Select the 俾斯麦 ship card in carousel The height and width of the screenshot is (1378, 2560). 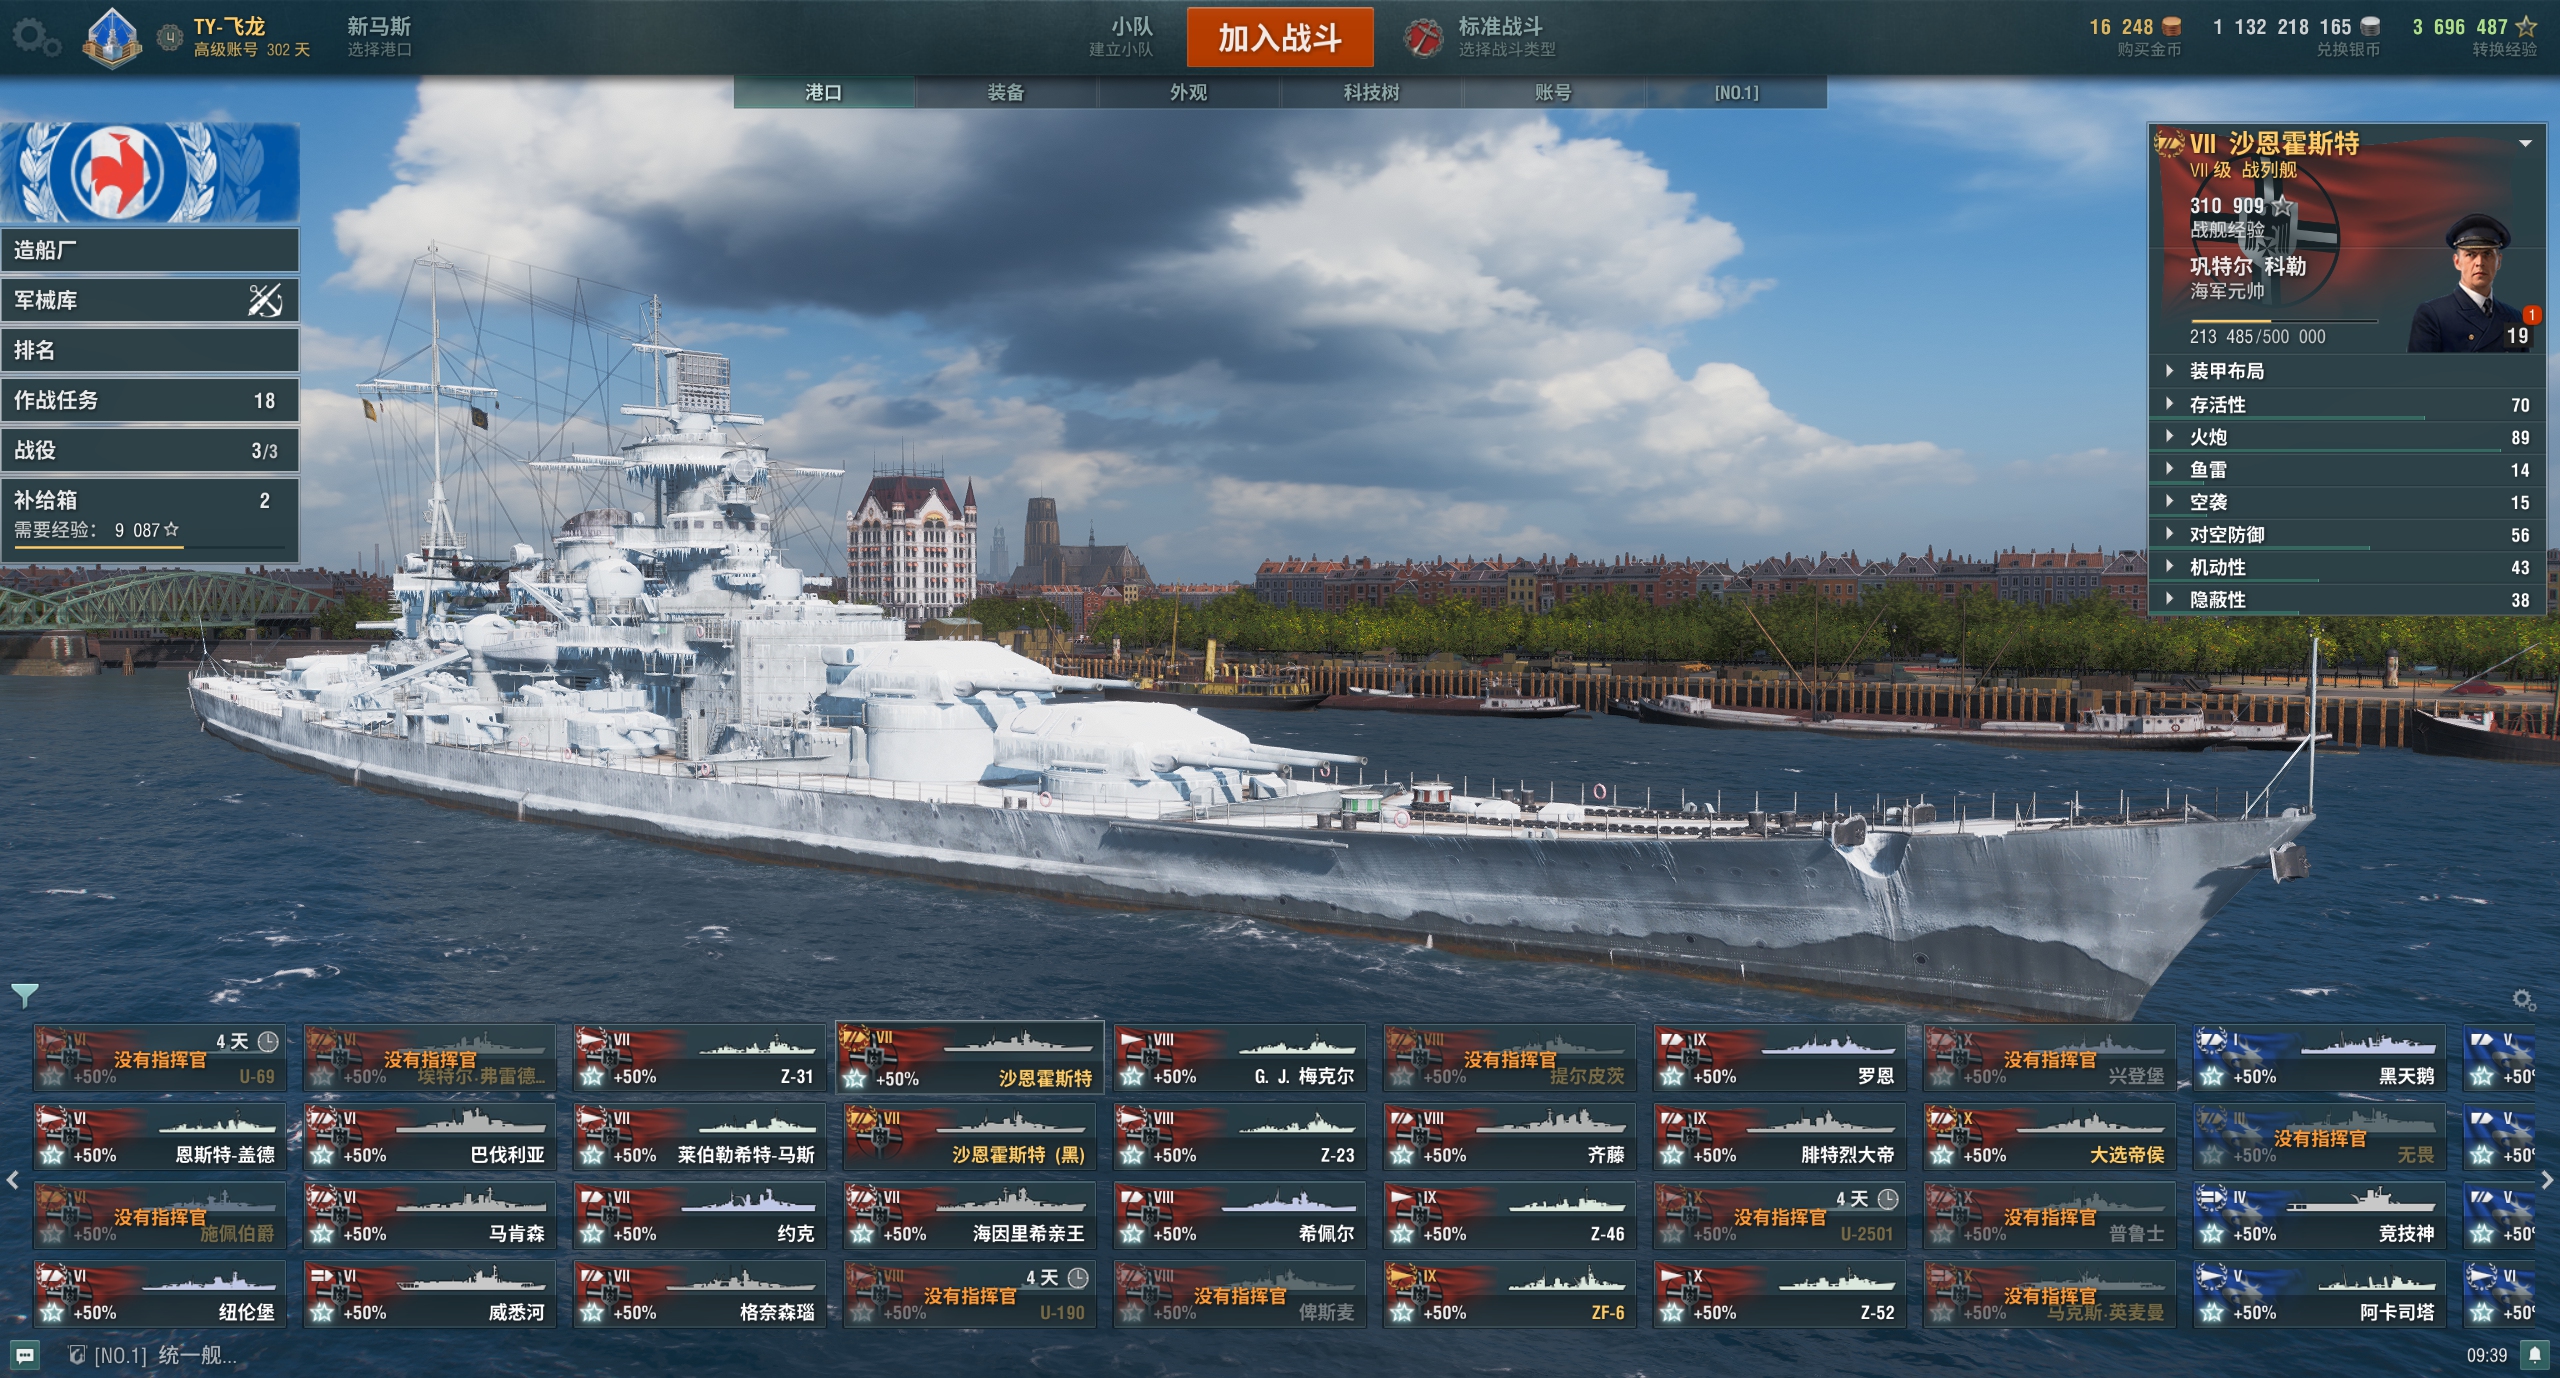(1240, 1294)
